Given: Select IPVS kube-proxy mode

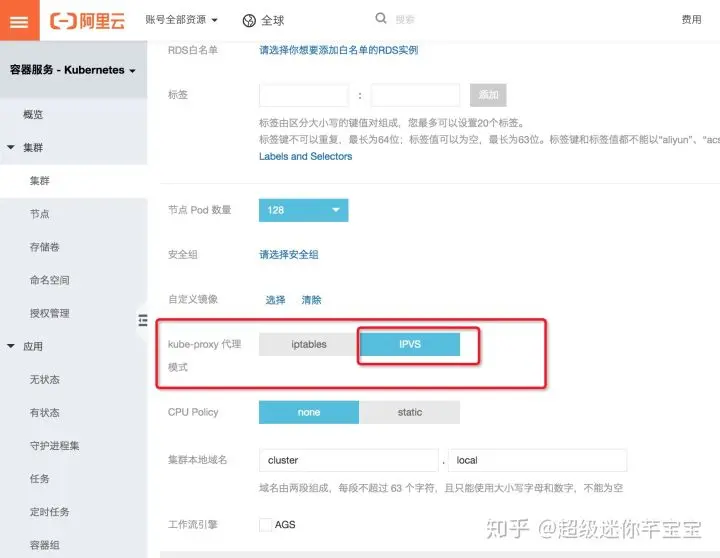Looking at the screenshot, I should [410, 344].
